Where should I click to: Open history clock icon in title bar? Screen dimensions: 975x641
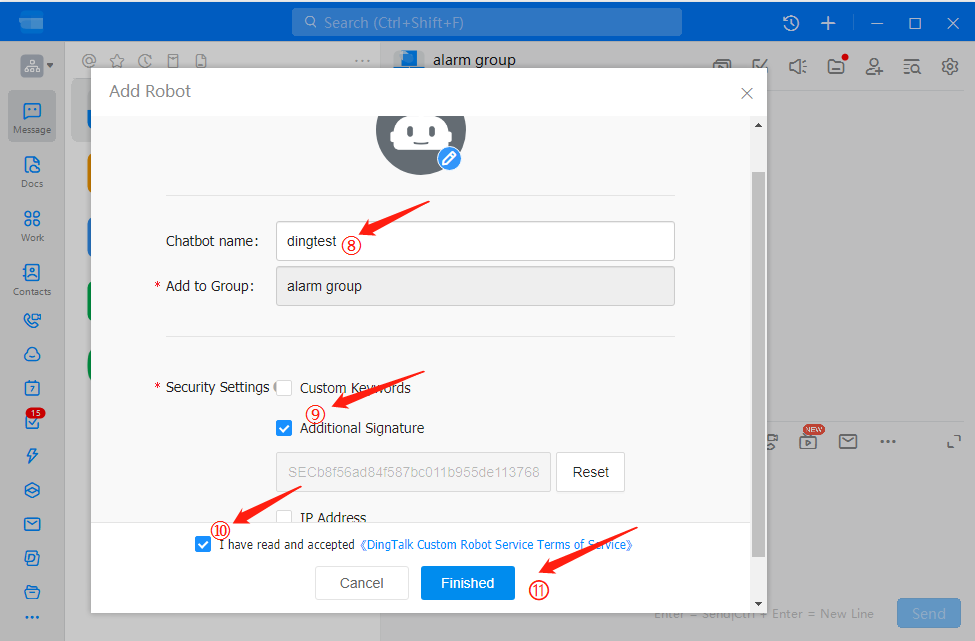tap(790, 23)
